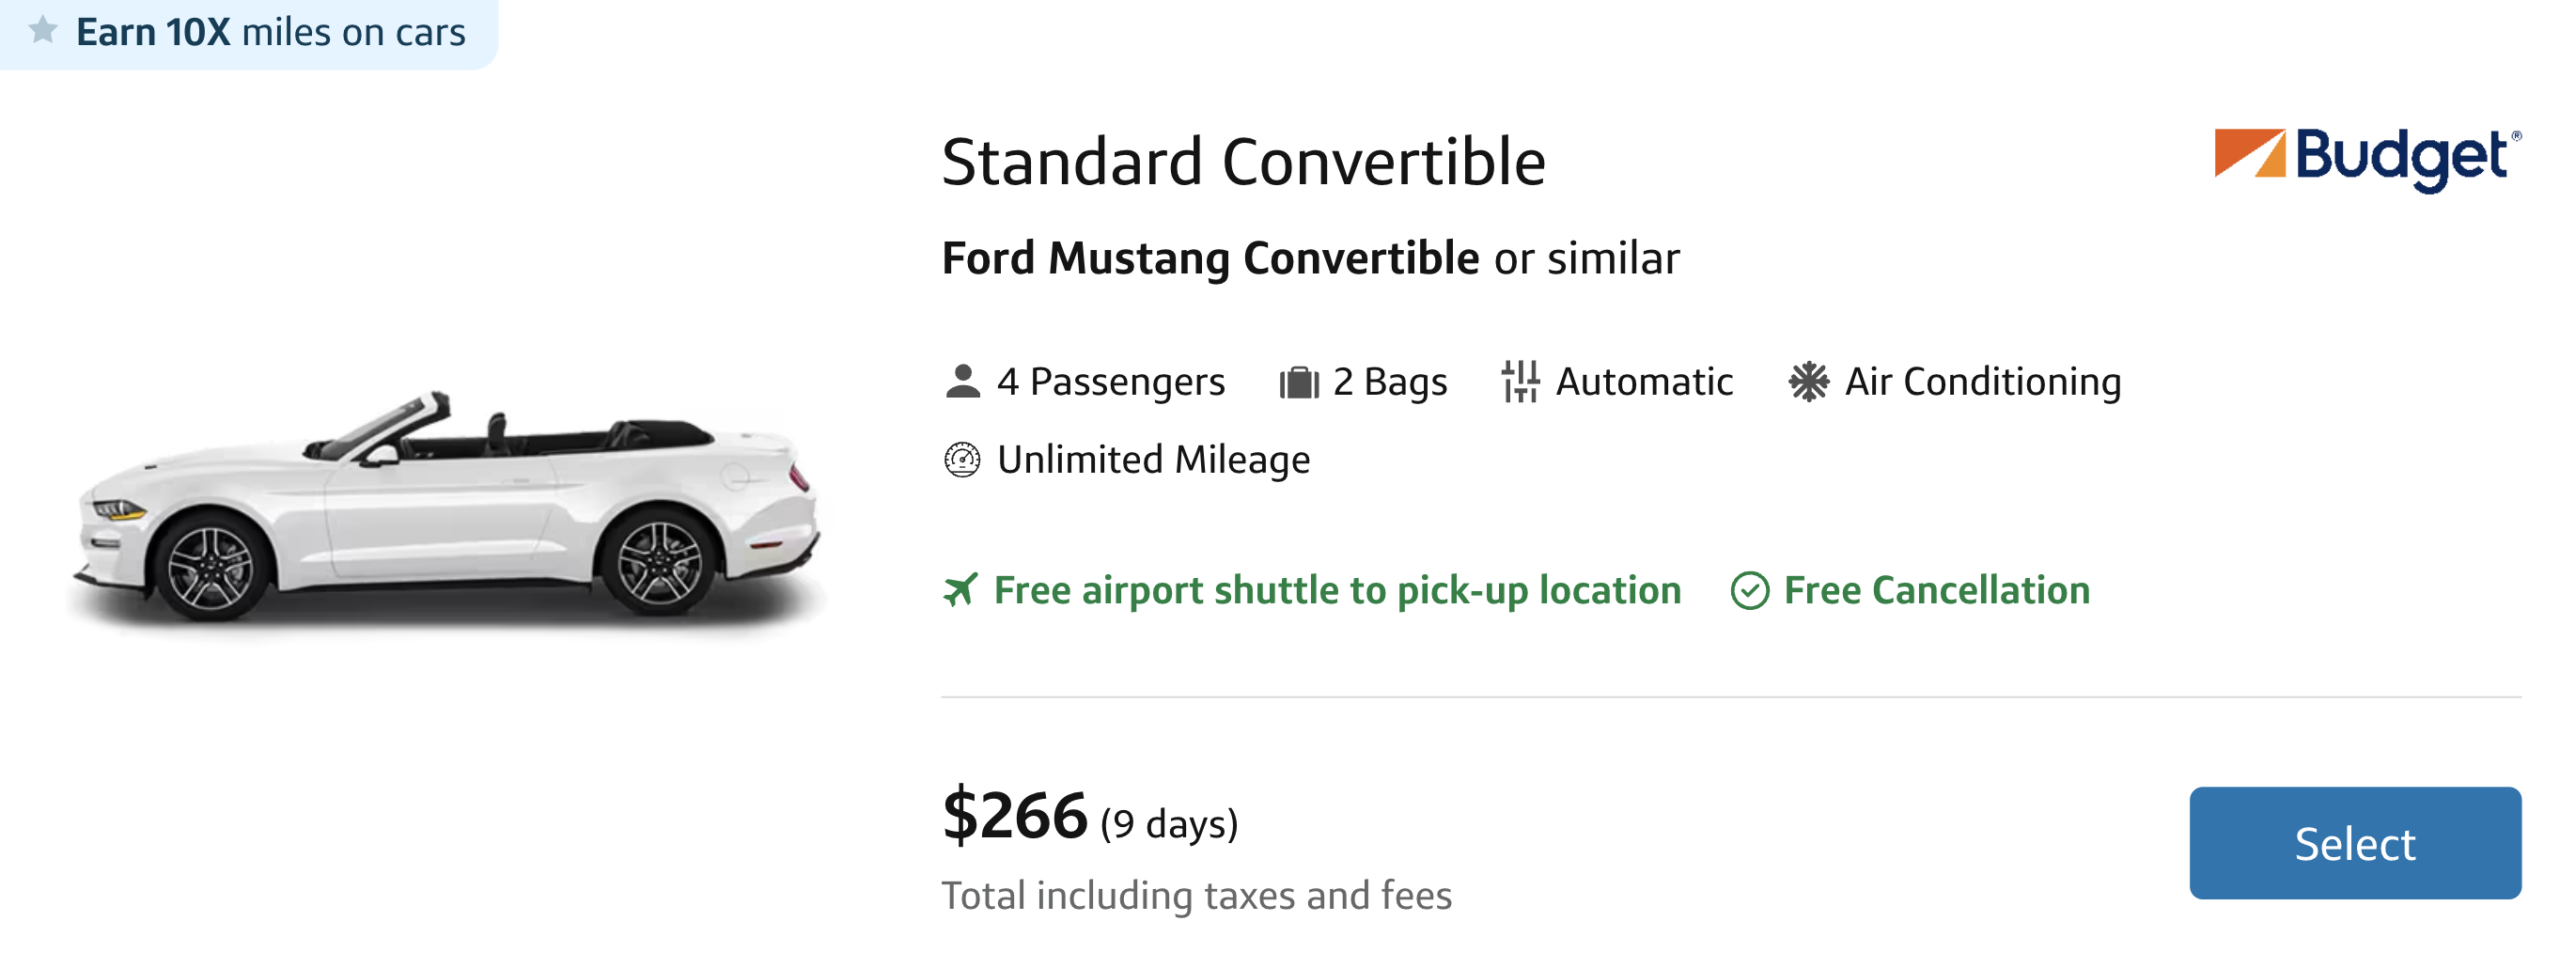Viewport: 2560px width, 968px height.
Task: Click the green checkmark Free Cancellation icon
Action: coord(1748,590)
